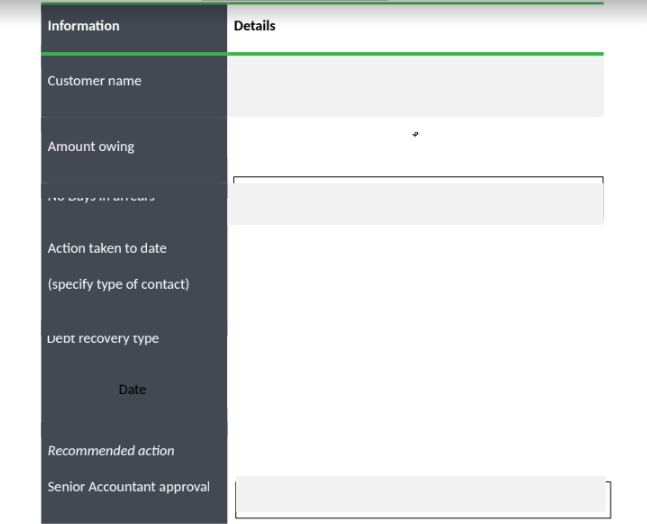The image size is (647, 524).
Task: Click the Senior Accountant approval input box
Action: tap(421, 496)
